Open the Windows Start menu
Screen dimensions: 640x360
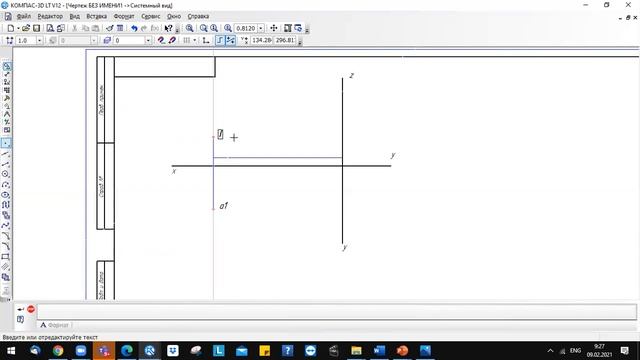tap(11, 351)
